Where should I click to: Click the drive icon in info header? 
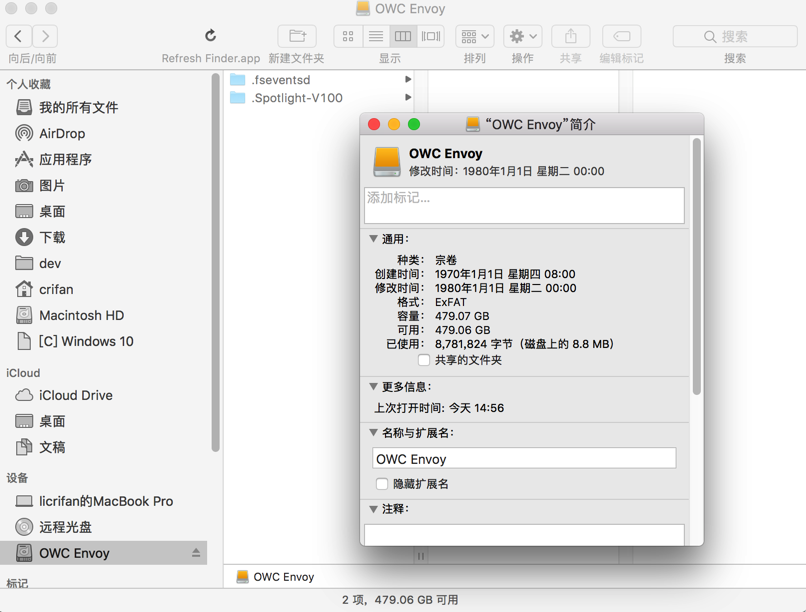(x=387, y=162)
